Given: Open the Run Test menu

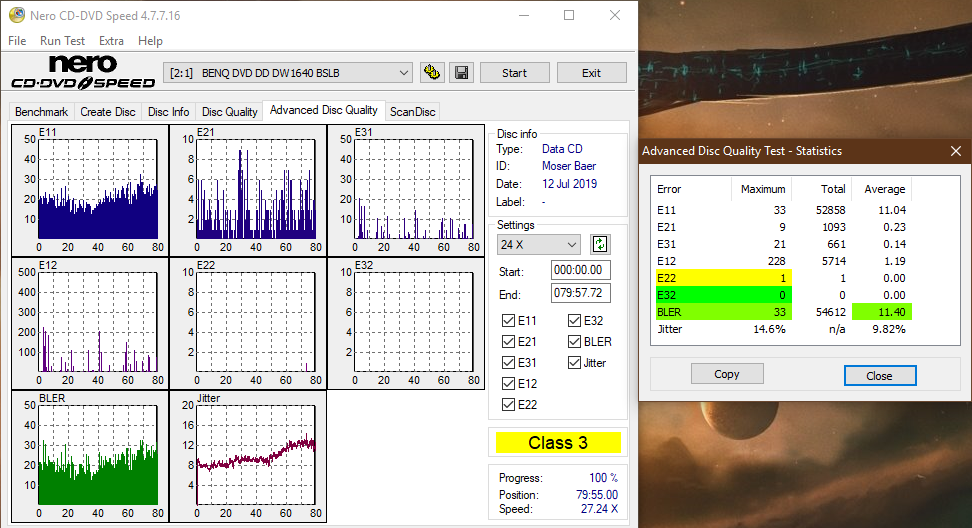Looking at the screenshot, I should pyautogui.click(x=62, y=41).
